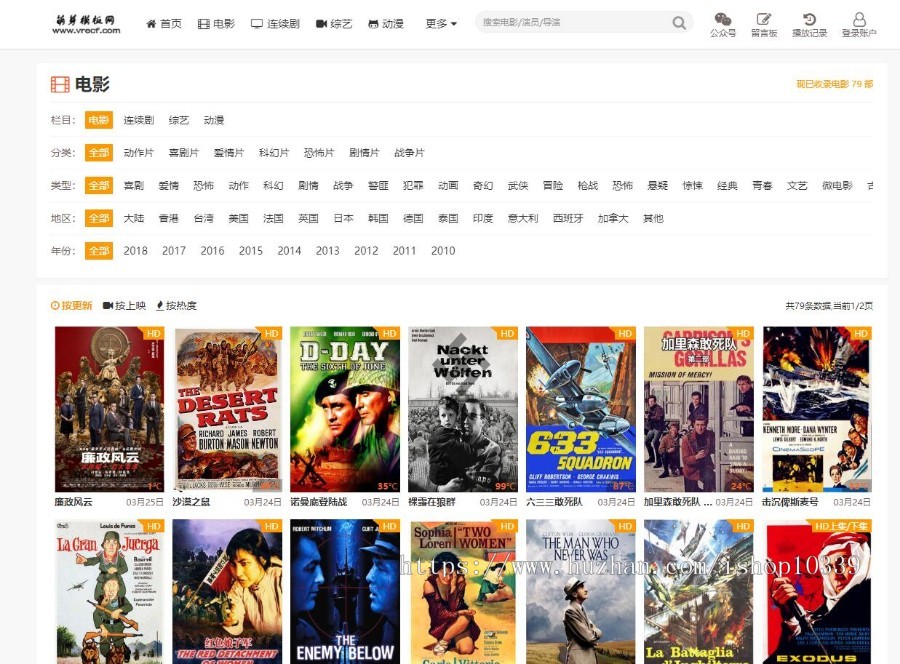This screenshot has width=900, height=664.
Task: Open the 公众号 WeChat icon
Action: tap(723, 25)
